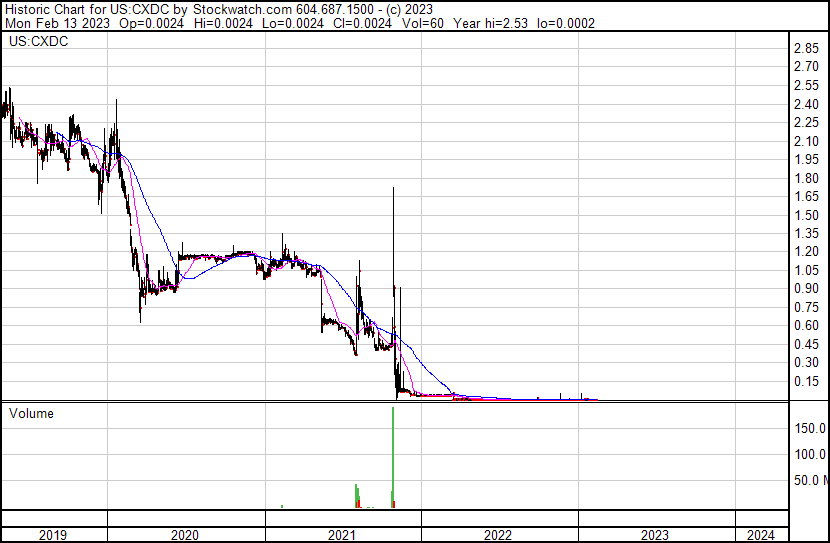The height and width of the screenshot is (543, 830).
Task: Click the Stockwatch.com text in header
Action: [x=242, y=10]
